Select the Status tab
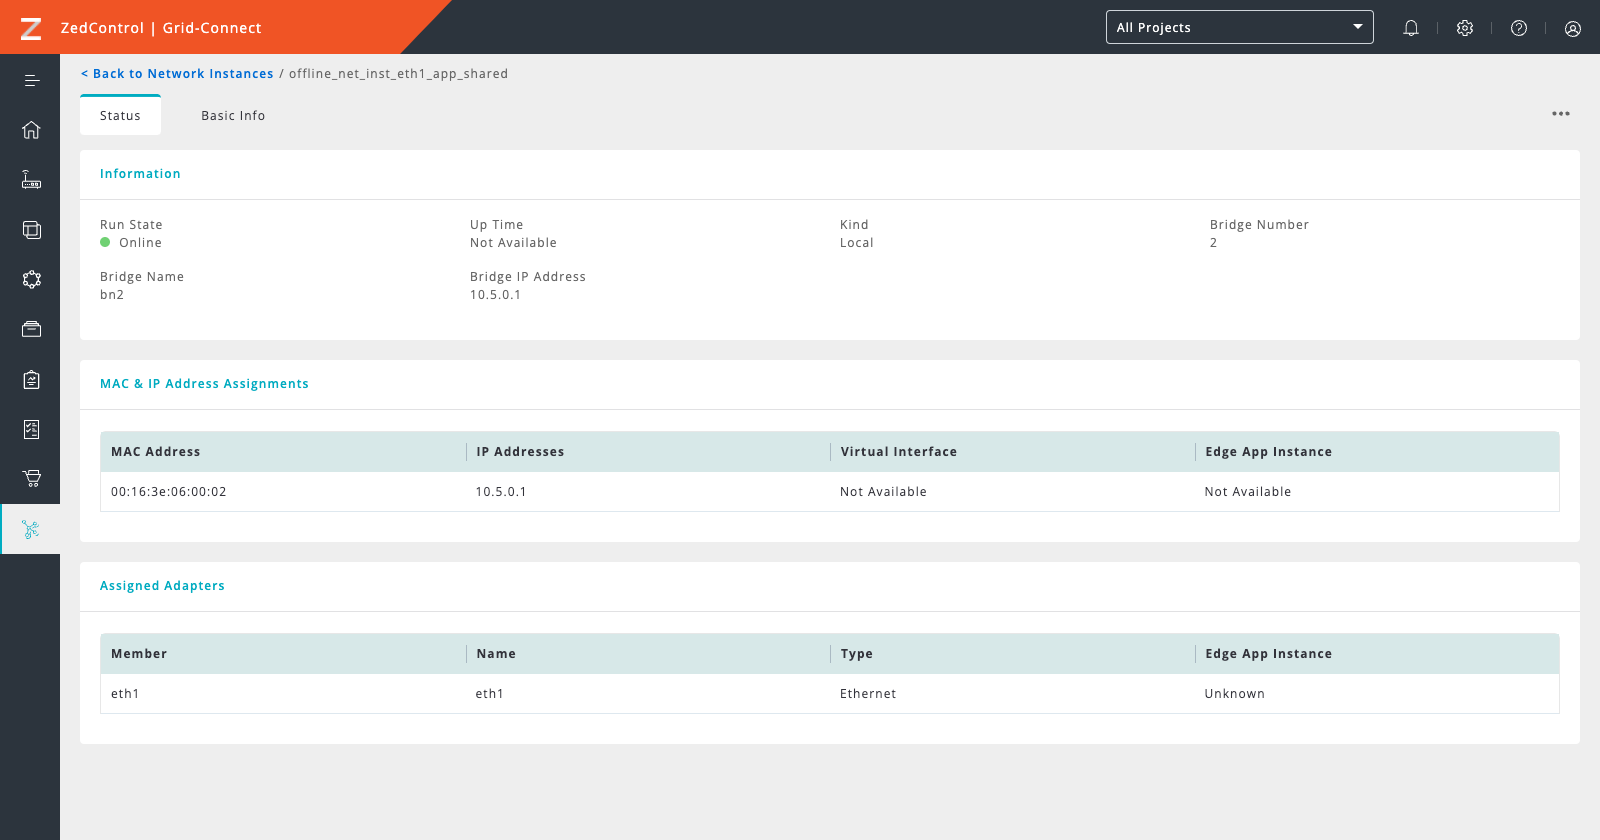This screenshot has height=840, width=1600. (x=120, y=115)
